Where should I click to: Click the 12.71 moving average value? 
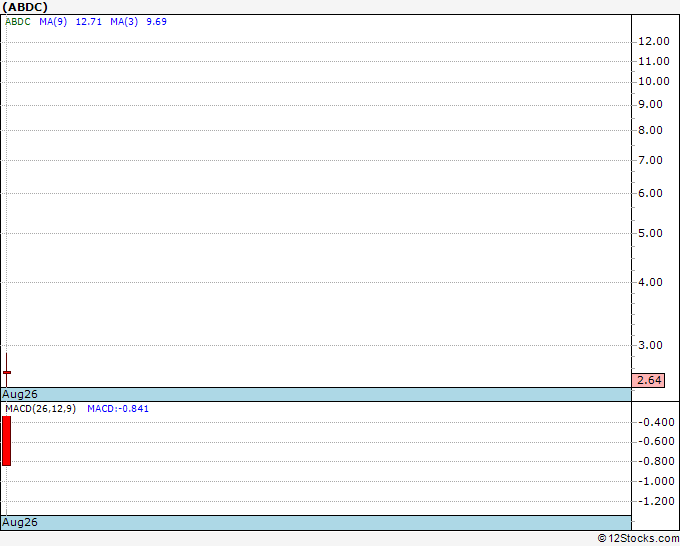point(88,22)
